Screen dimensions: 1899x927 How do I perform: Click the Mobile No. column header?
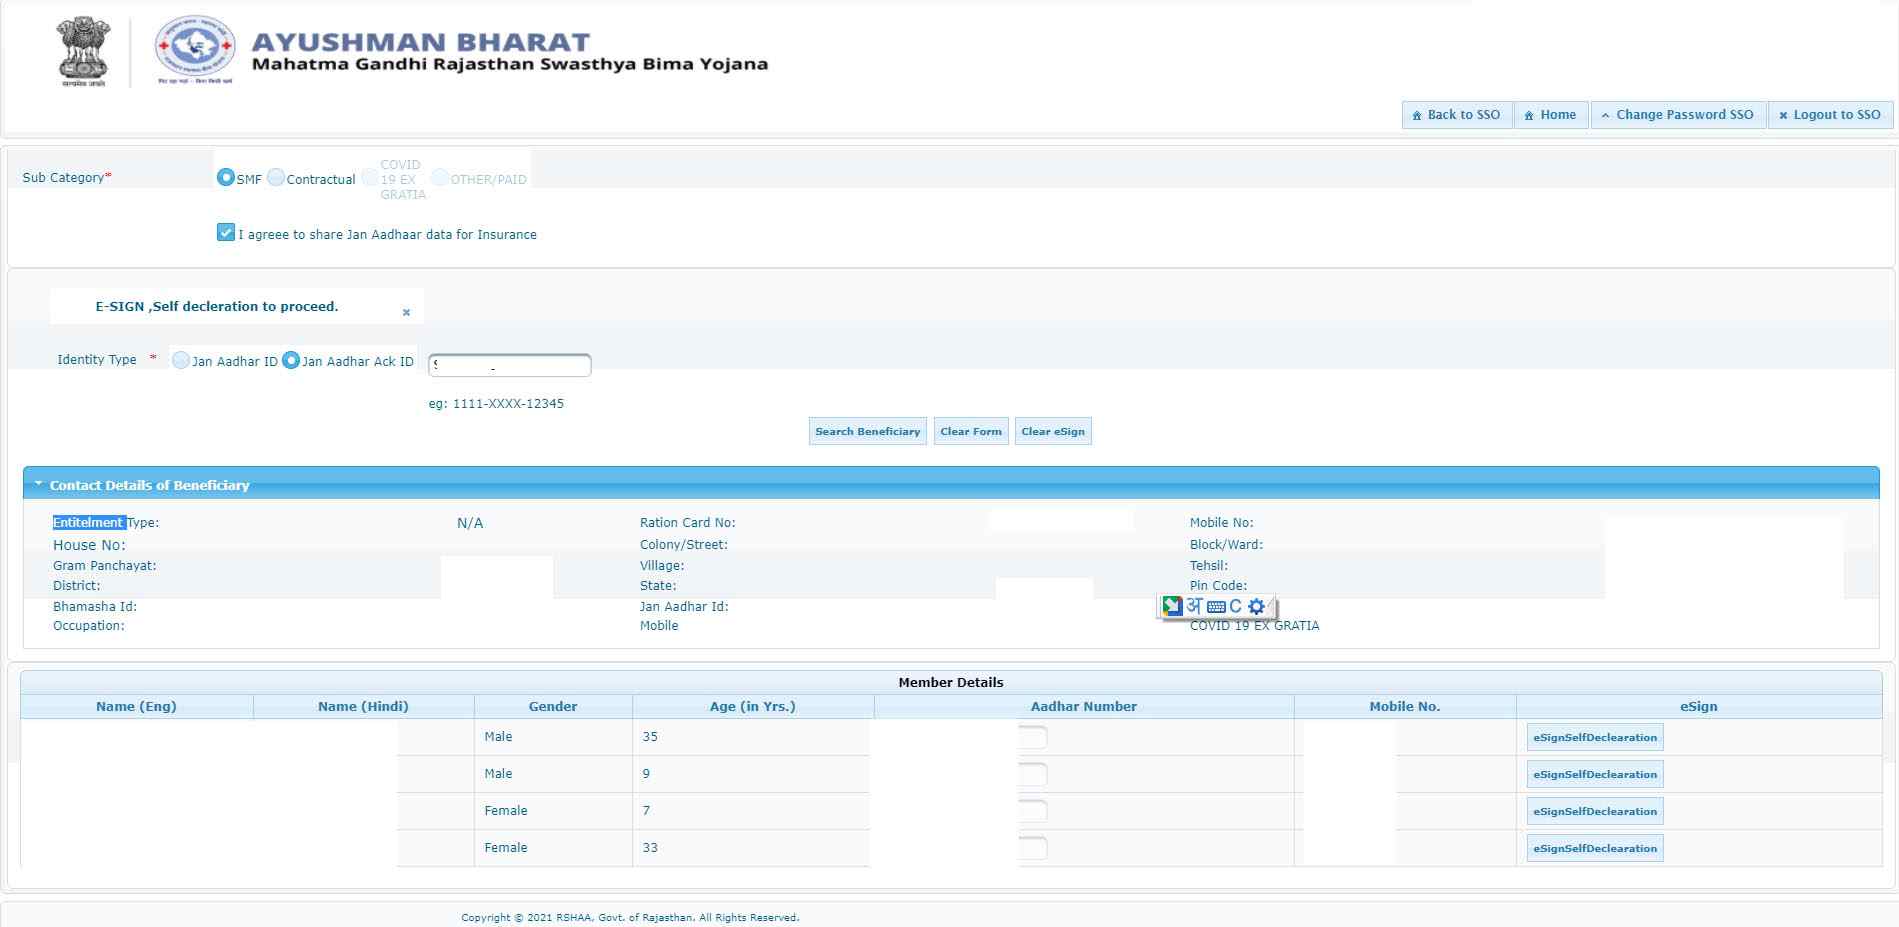pos(1405,706)
